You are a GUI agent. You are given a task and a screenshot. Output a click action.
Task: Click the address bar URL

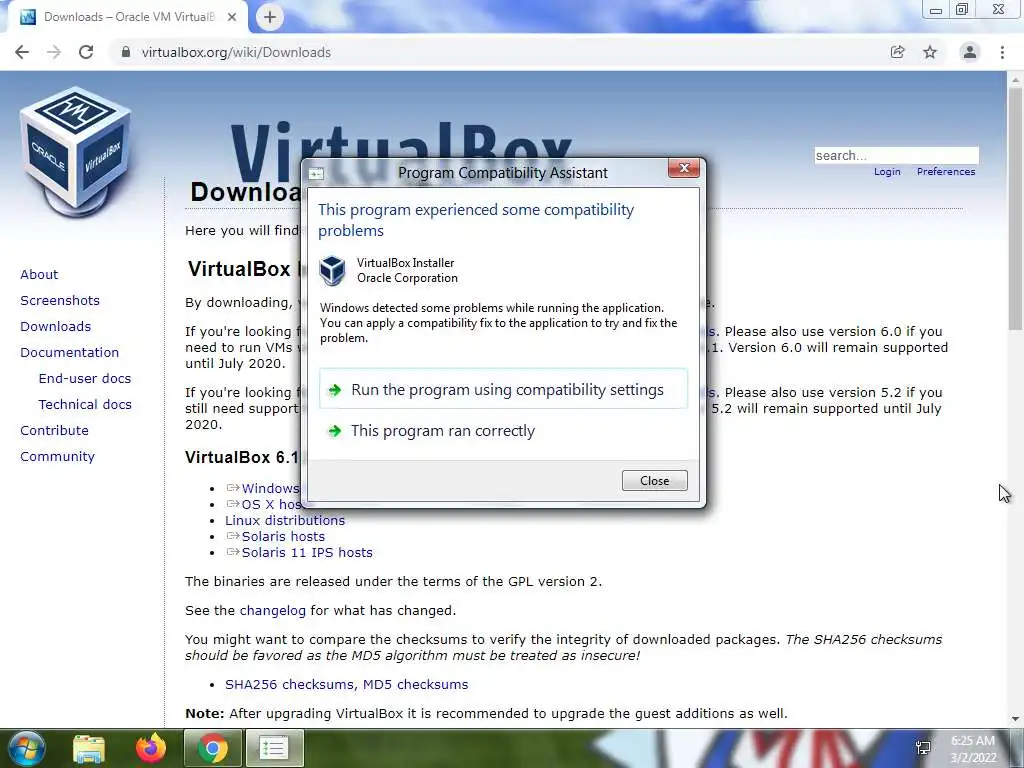click(x=236, y=52)
